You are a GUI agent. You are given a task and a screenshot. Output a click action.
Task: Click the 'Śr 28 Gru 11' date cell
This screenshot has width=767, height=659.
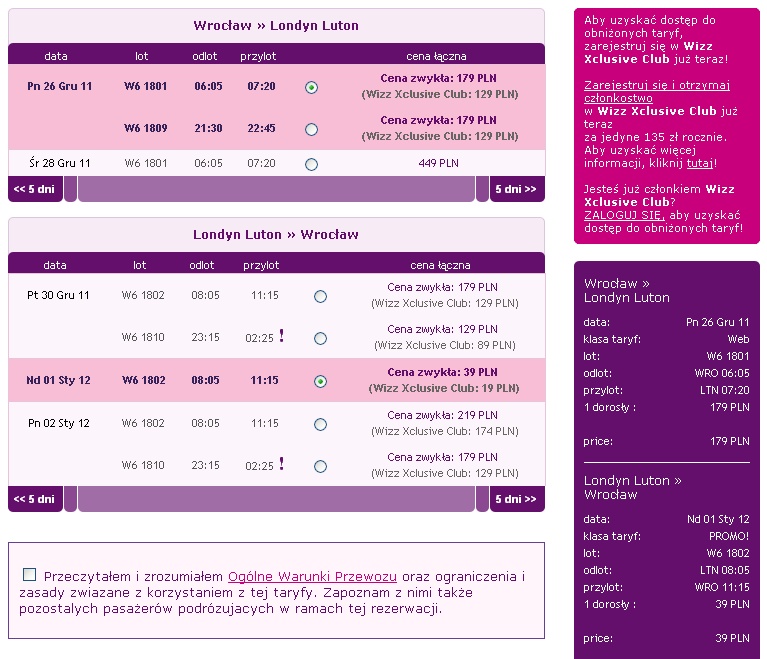click(60, 163)
